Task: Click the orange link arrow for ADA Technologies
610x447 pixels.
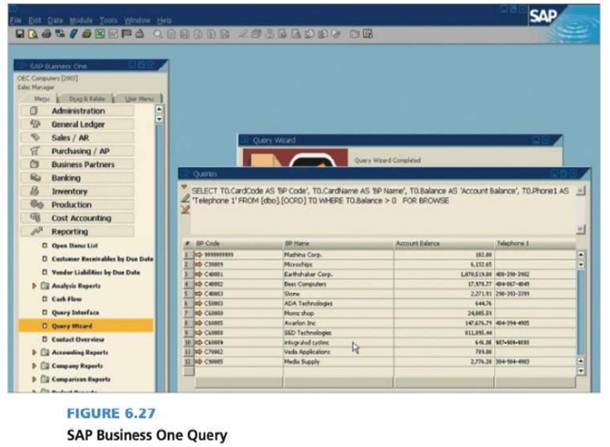Action: (198, 303)
